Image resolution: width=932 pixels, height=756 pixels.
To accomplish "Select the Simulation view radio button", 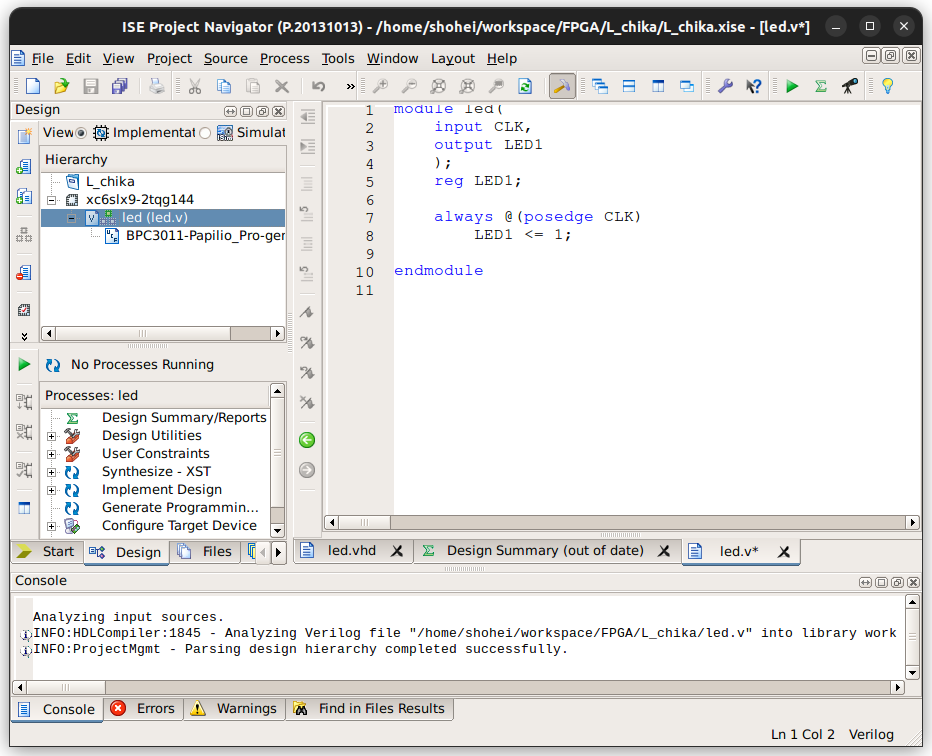I will (205, 133).
